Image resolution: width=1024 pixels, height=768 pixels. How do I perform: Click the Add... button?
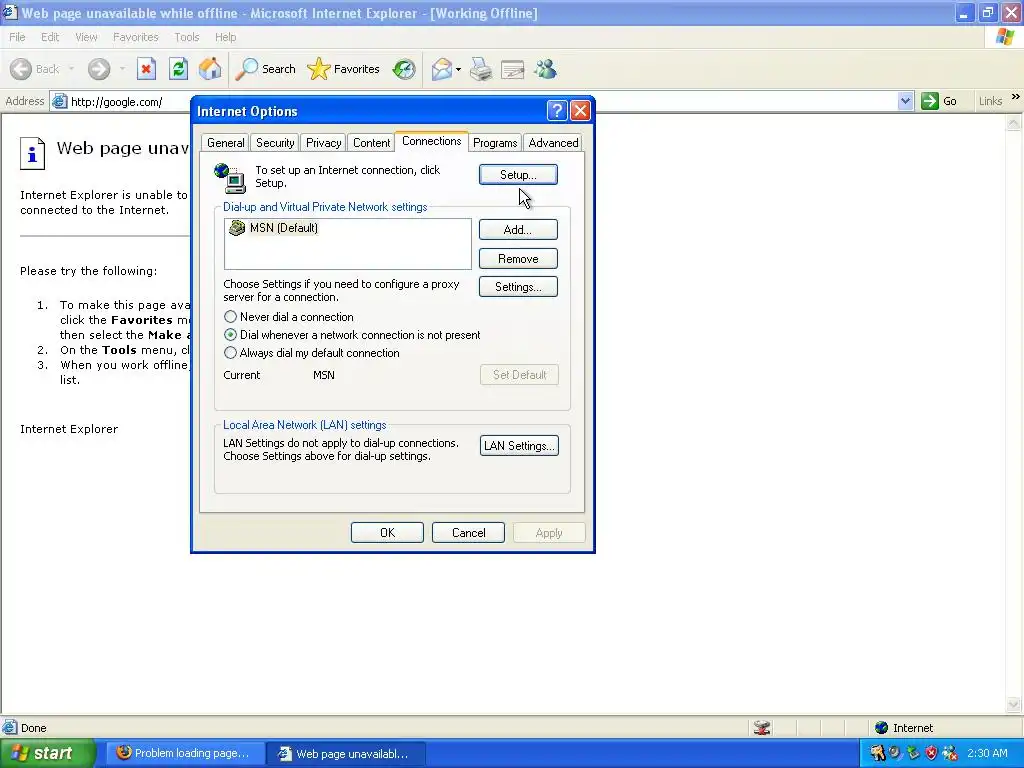[518, 229]
